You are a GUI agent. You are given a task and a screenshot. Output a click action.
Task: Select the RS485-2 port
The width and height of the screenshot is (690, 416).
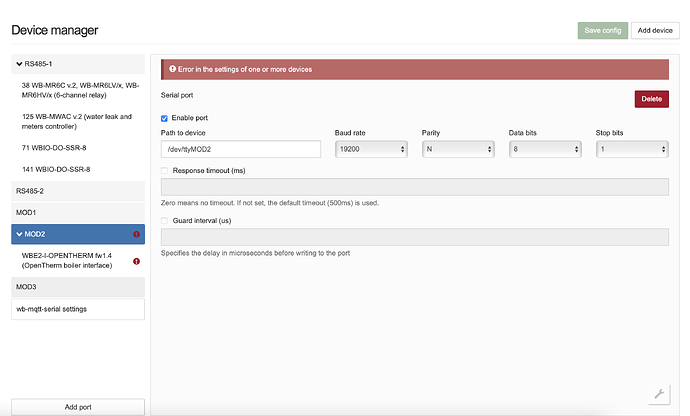point(78,191)
